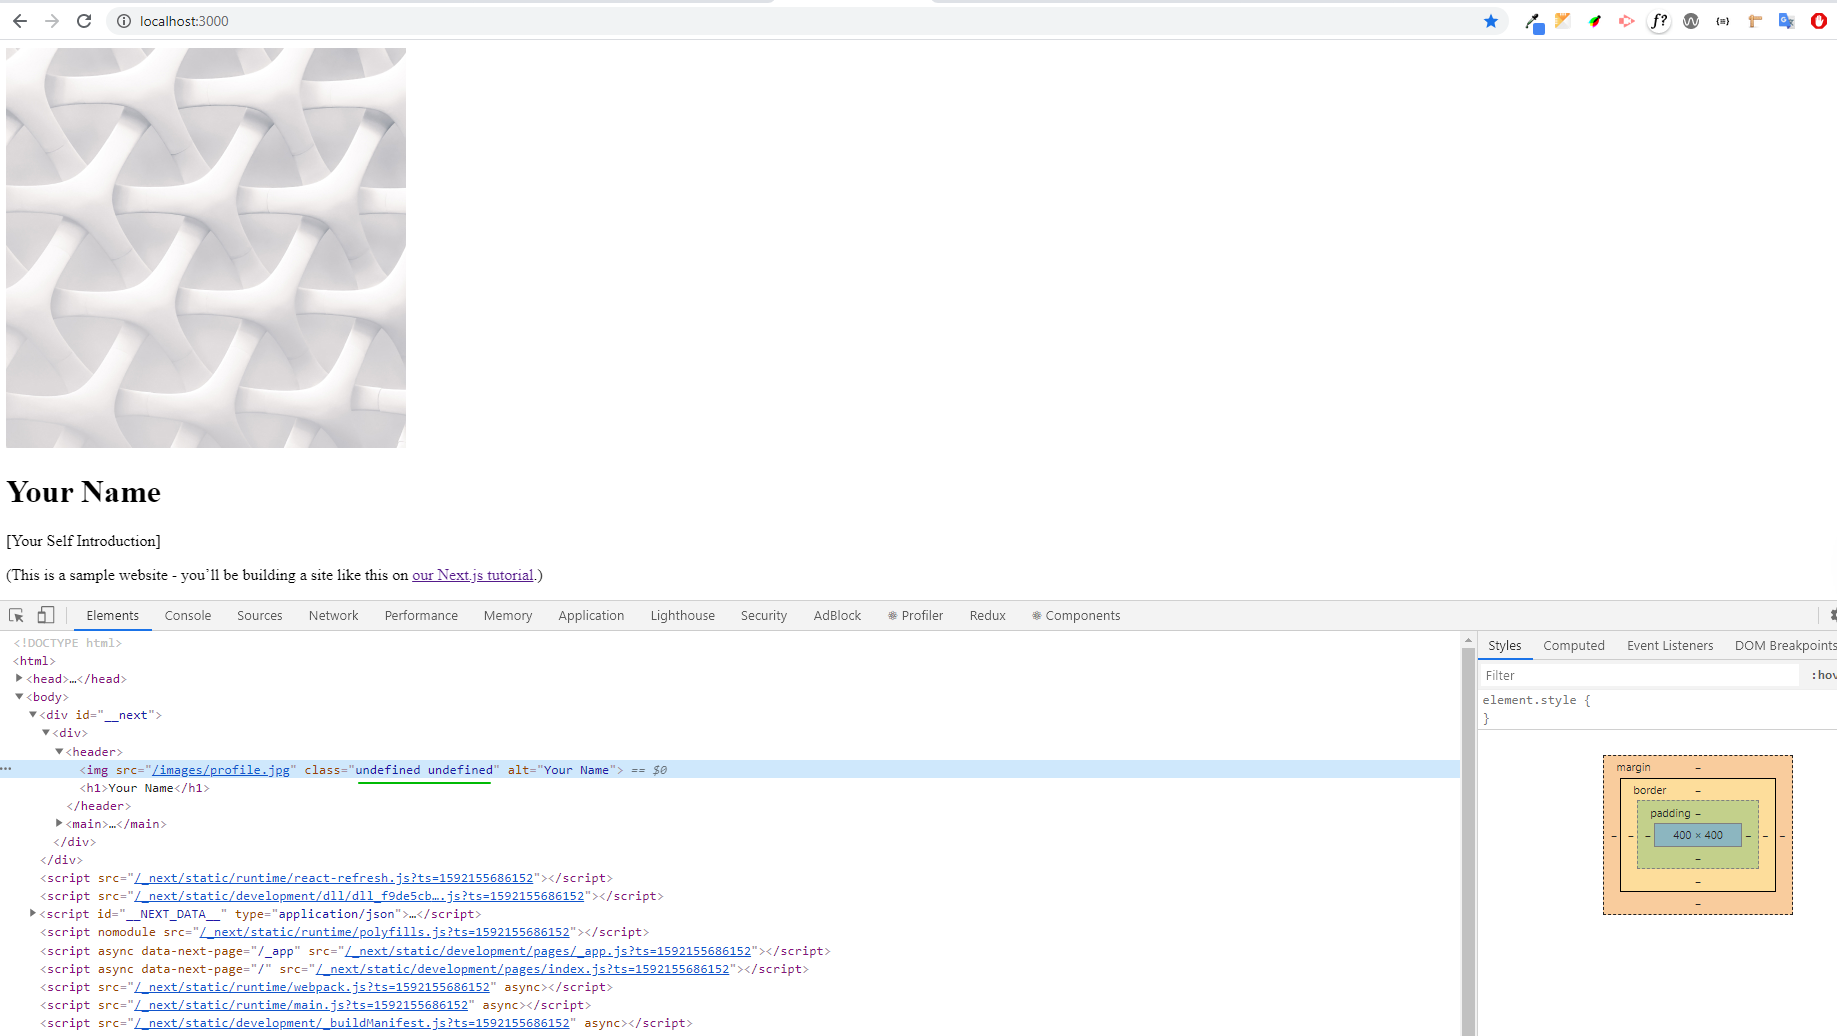Collapse the header element node
The height and width of the screenshot is (1036, 1837).
pos(59,751)
